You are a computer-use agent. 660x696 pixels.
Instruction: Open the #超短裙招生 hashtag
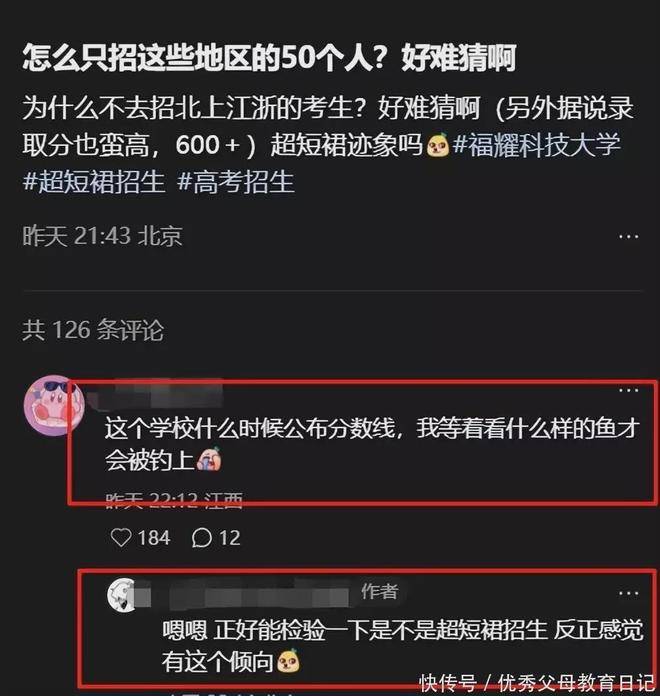[94, 182]
